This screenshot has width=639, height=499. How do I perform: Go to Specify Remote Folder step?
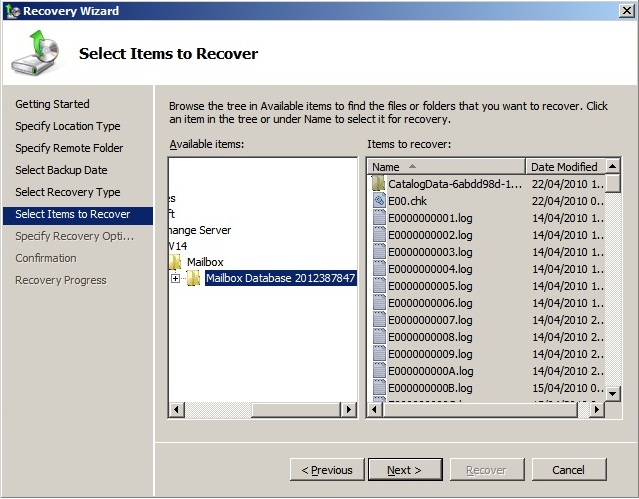pos(69,148)
